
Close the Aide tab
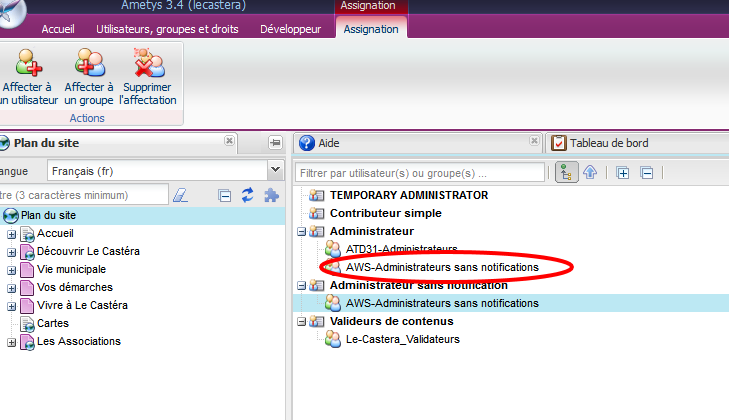point(534,140)
